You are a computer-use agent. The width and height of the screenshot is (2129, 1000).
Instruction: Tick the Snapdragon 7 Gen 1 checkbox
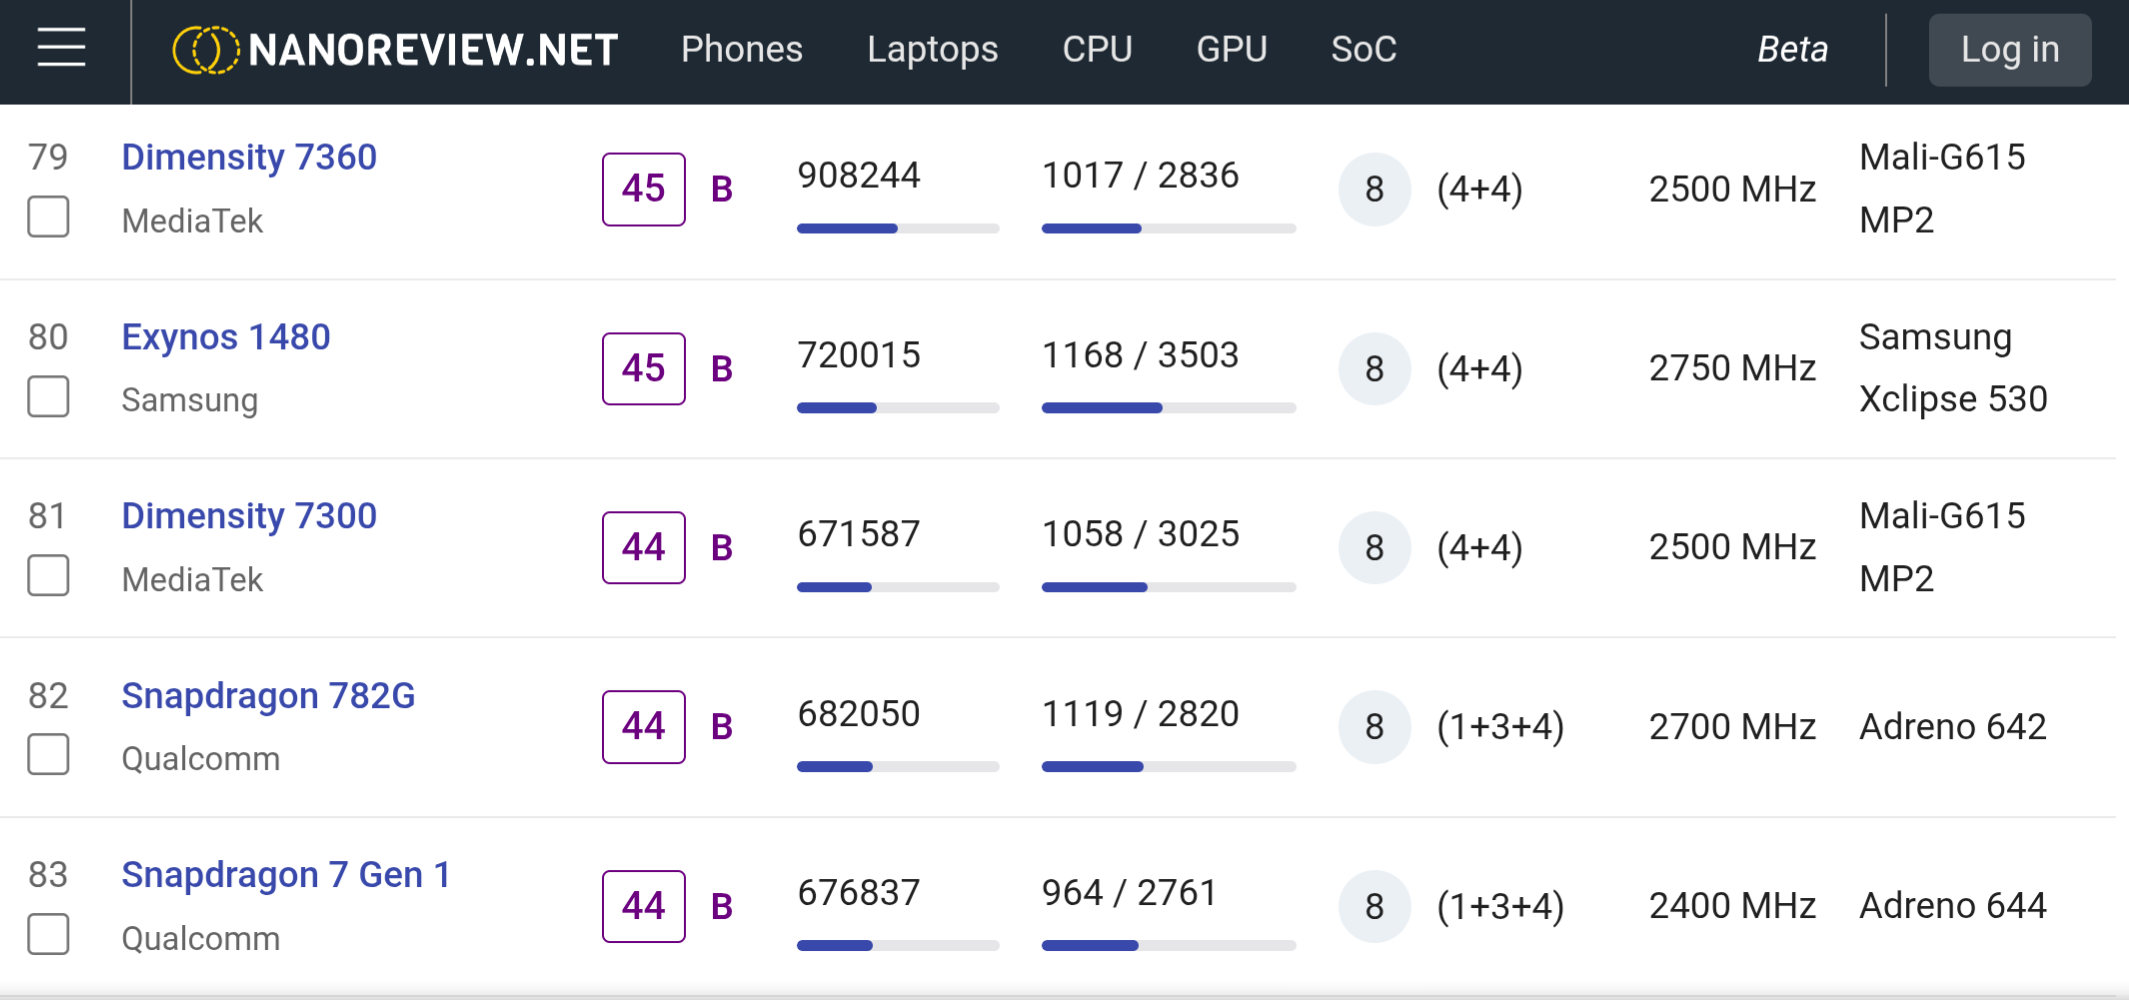click(x=48, y=934)
